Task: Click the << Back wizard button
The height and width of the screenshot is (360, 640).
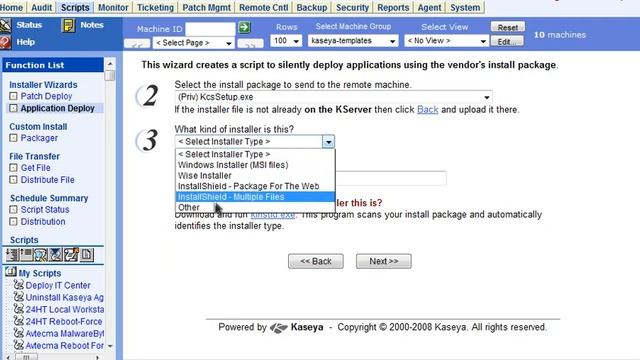Action: tap(316, 261)
